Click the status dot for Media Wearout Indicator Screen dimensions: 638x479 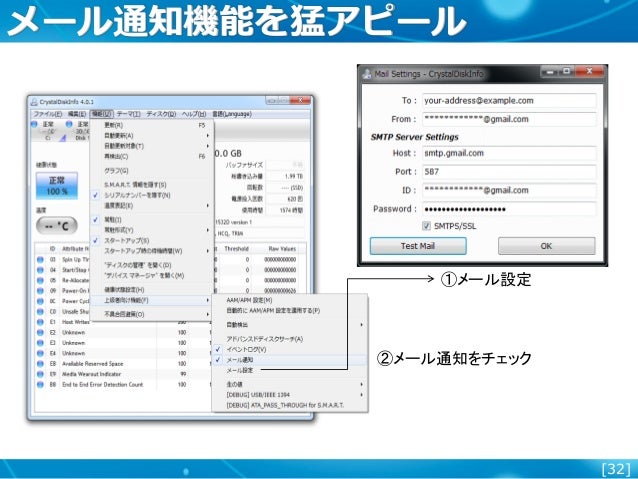pyautogui.click(x=40, y=374)
